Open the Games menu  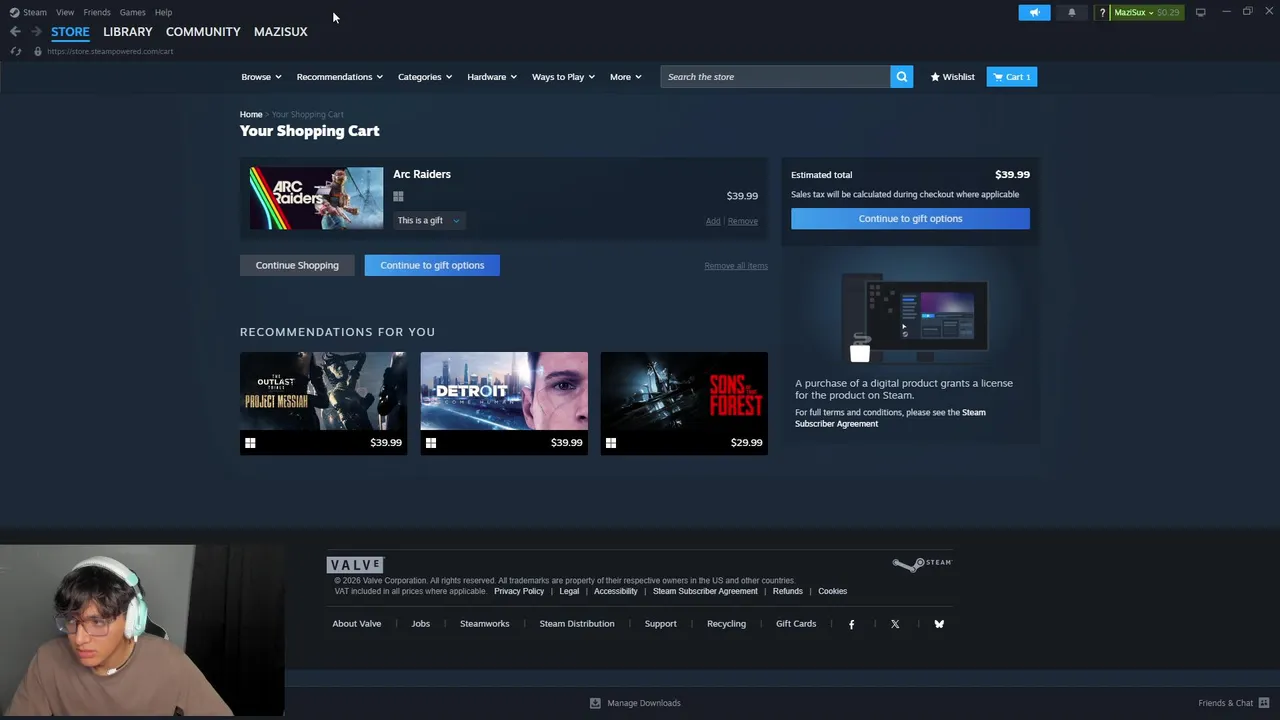click(x=132, y=12)
